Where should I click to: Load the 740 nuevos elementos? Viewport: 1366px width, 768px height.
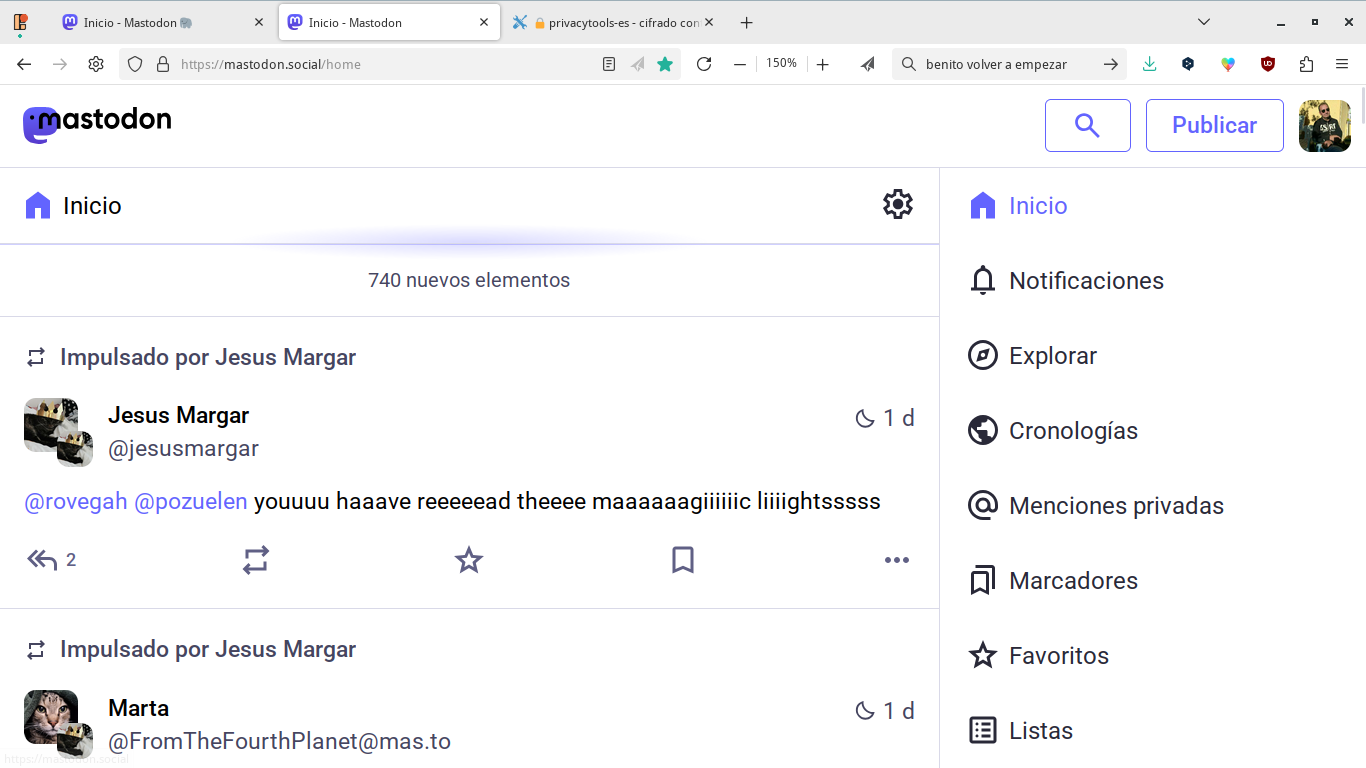click(469, 280)
